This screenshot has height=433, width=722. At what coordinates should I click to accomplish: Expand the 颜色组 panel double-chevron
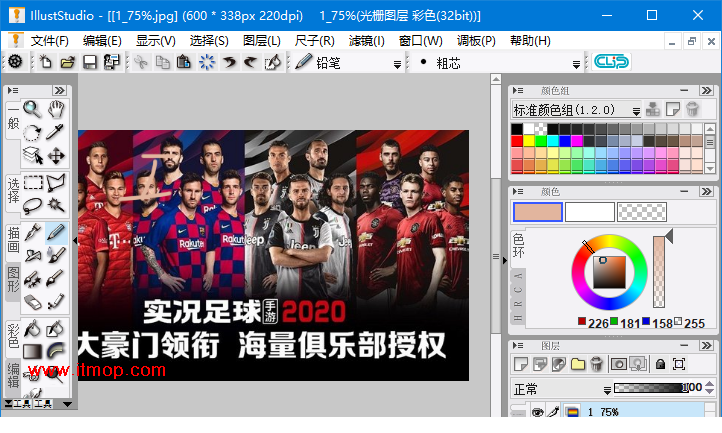coord(706,90)
